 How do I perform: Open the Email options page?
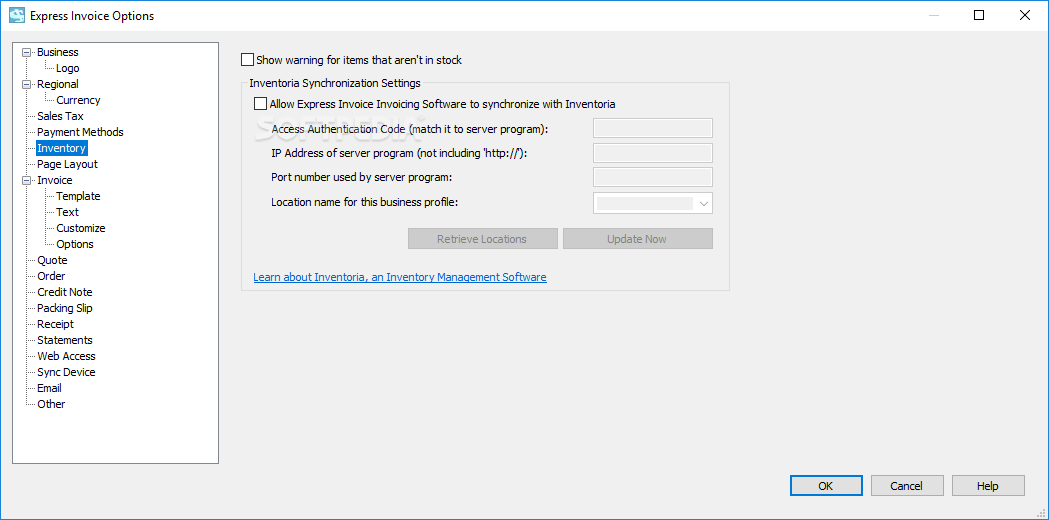[50, 389]
